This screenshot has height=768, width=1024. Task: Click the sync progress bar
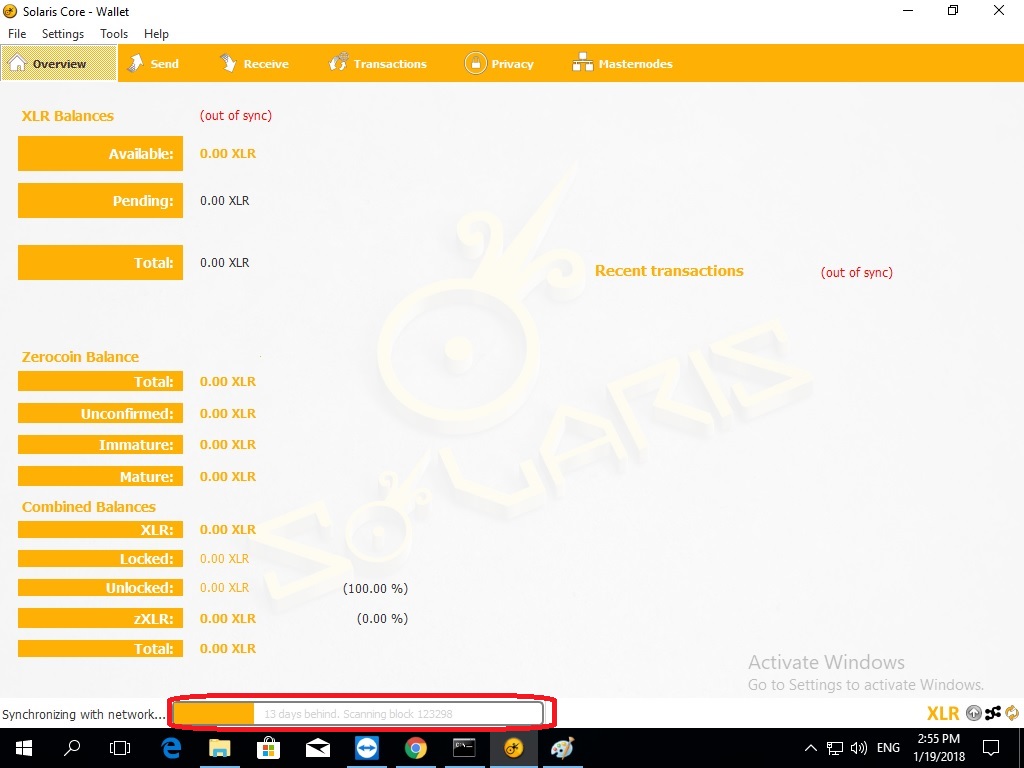[358, 714]
